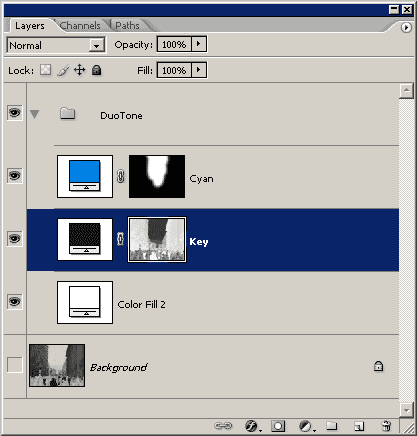The width and height of the screenshot is (417, 436).
Task: Create a new group
Action: [x=332, y=426]
